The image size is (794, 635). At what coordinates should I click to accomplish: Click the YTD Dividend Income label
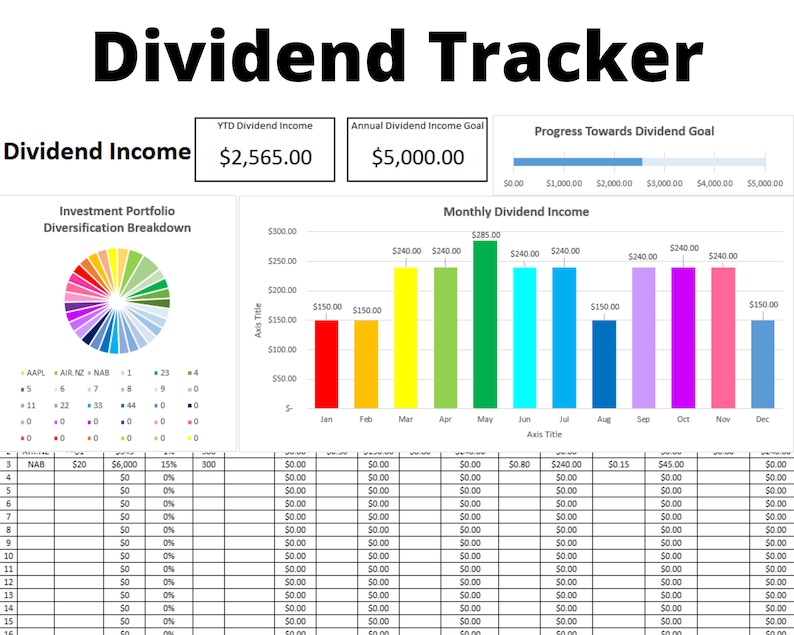pos(265,126)
